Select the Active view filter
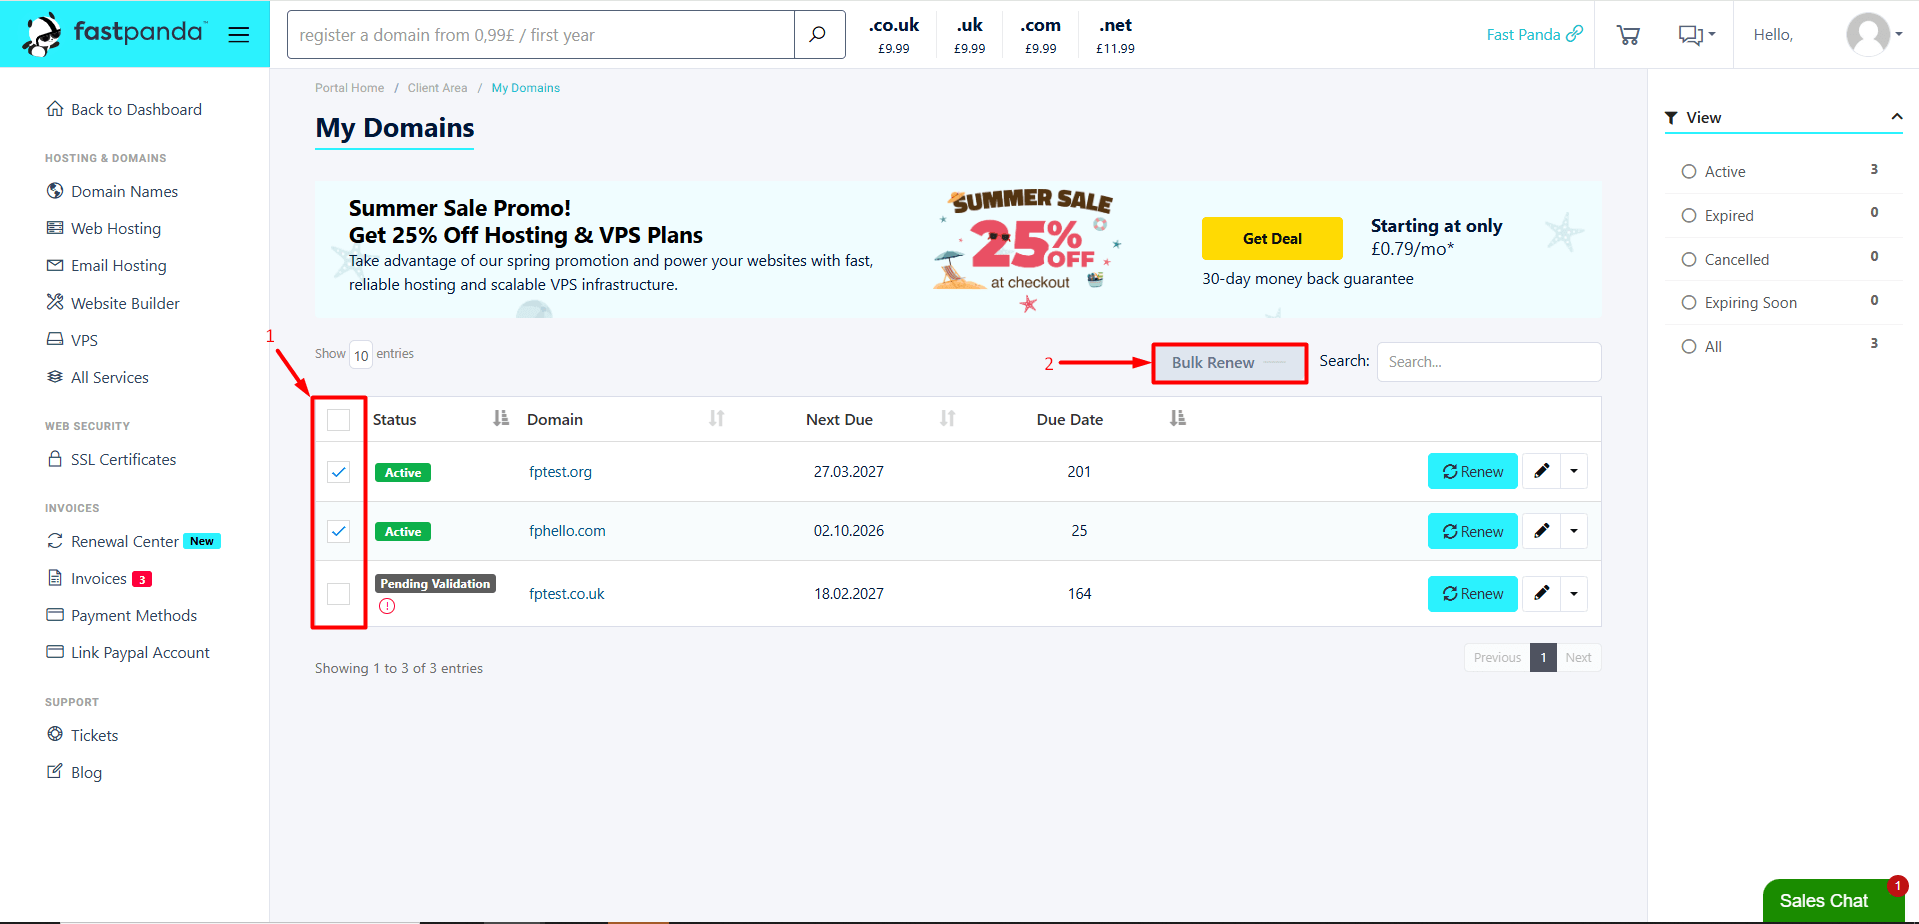The image size is (1919, 924). (x=1689, y=172)
